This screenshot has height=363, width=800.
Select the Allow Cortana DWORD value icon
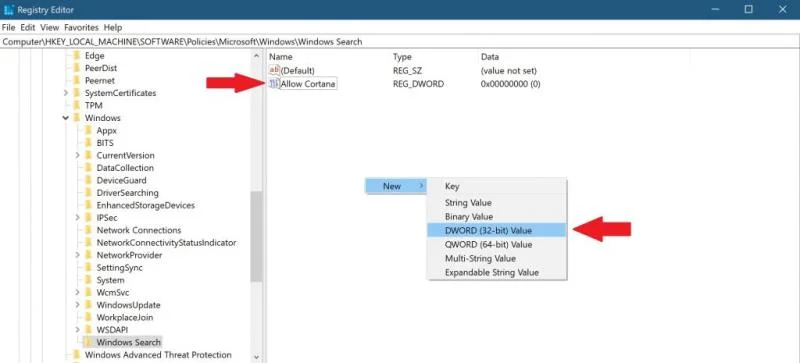(274, 84)
